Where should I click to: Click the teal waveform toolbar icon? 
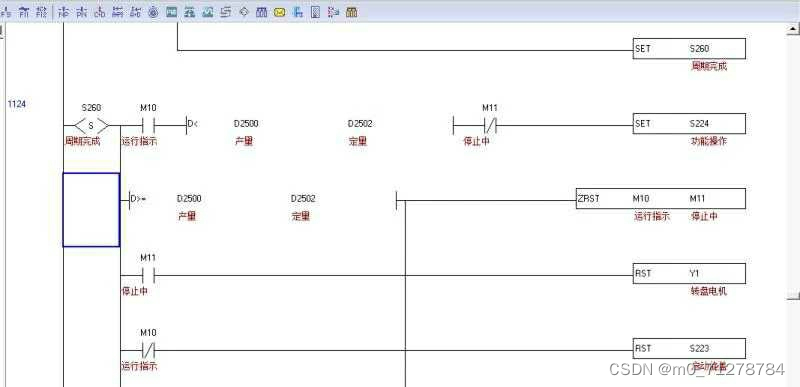[208, 12]
